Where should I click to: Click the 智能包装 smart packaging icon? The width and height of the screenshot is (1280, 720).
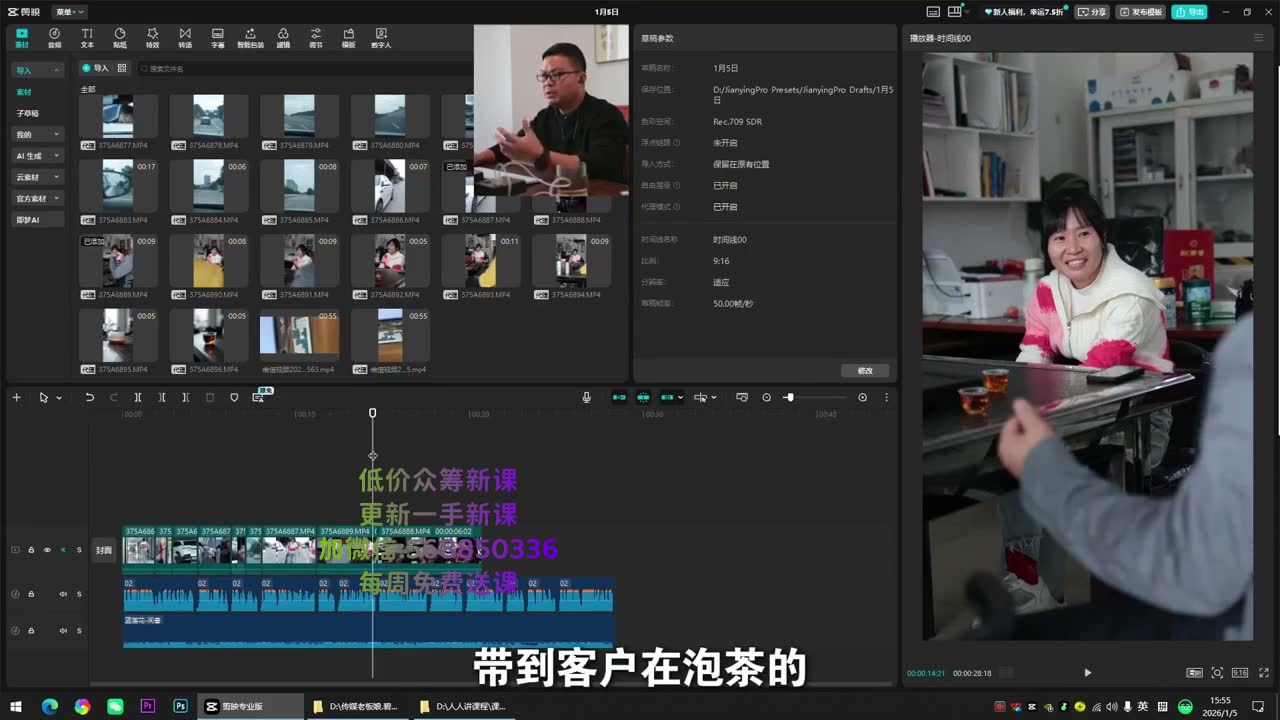[250, 38]
